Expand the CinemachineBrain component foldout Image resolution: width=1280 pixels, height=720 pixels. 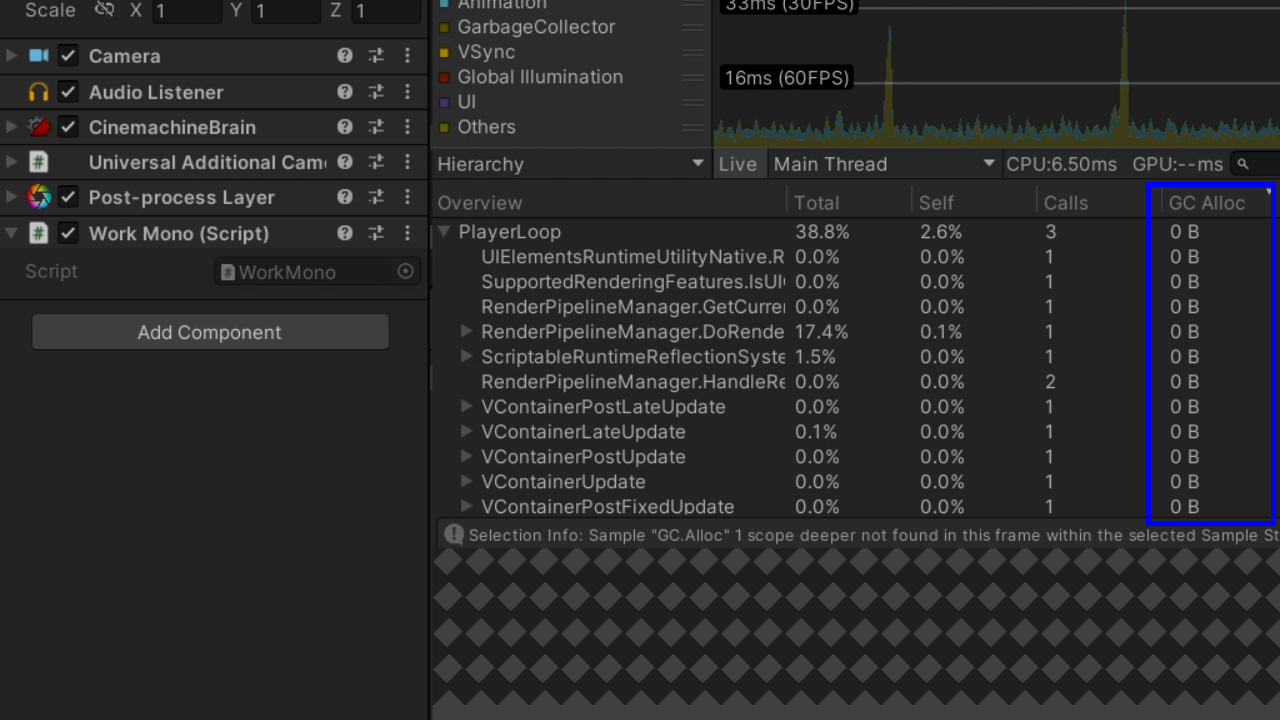(11, 127)
